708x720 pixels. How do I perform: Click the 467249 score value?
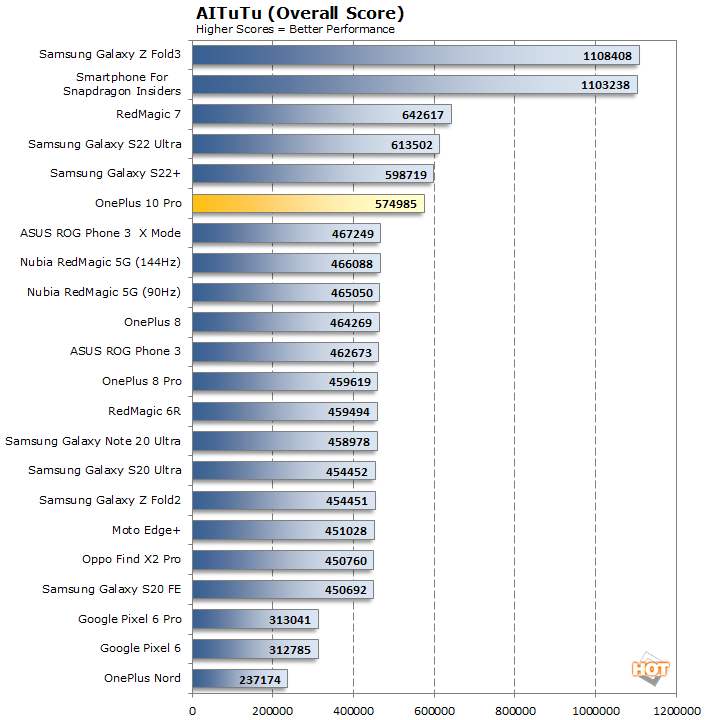(353, 234)
